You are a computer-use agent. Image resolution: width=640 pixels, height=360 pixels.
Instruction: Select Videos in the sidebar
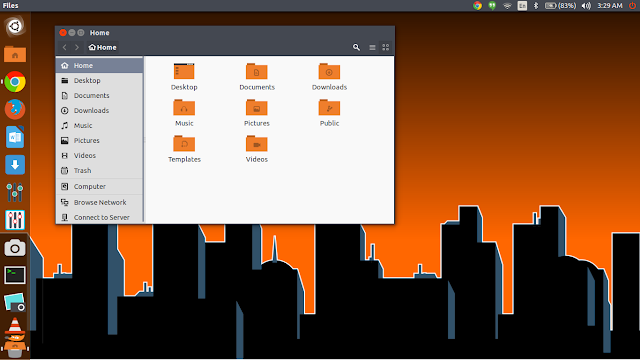[x=100, y=156]
